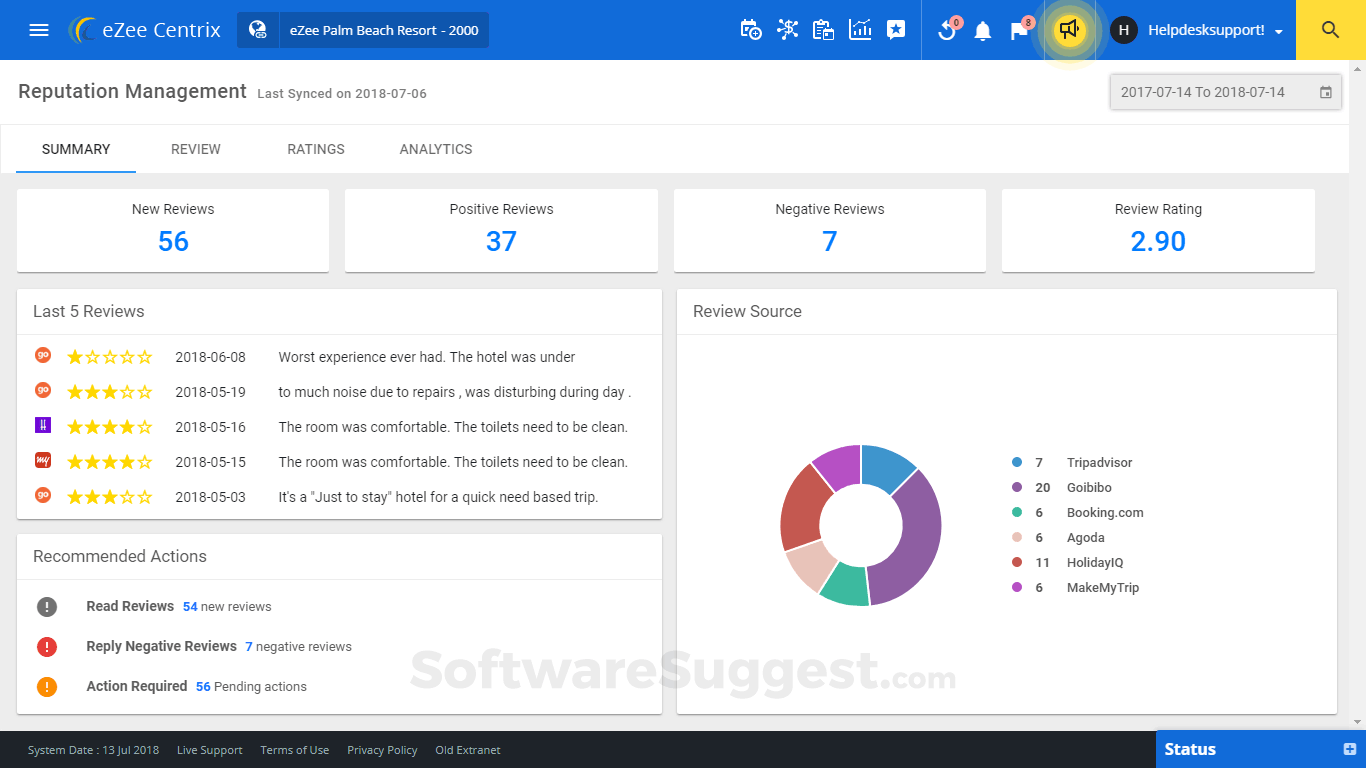Open the eZee Palm Beach Resort property selector

363,30
